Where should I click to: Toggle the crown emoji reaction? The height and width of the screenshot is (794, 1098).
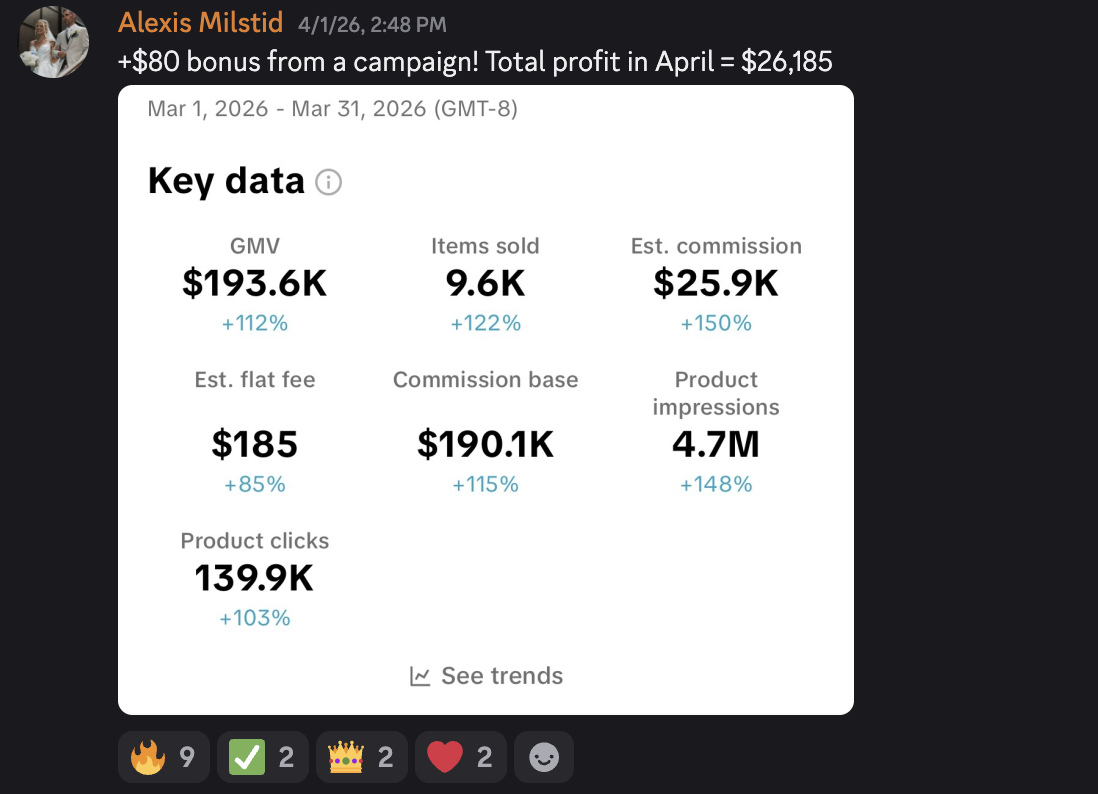[x=361, y=757]
